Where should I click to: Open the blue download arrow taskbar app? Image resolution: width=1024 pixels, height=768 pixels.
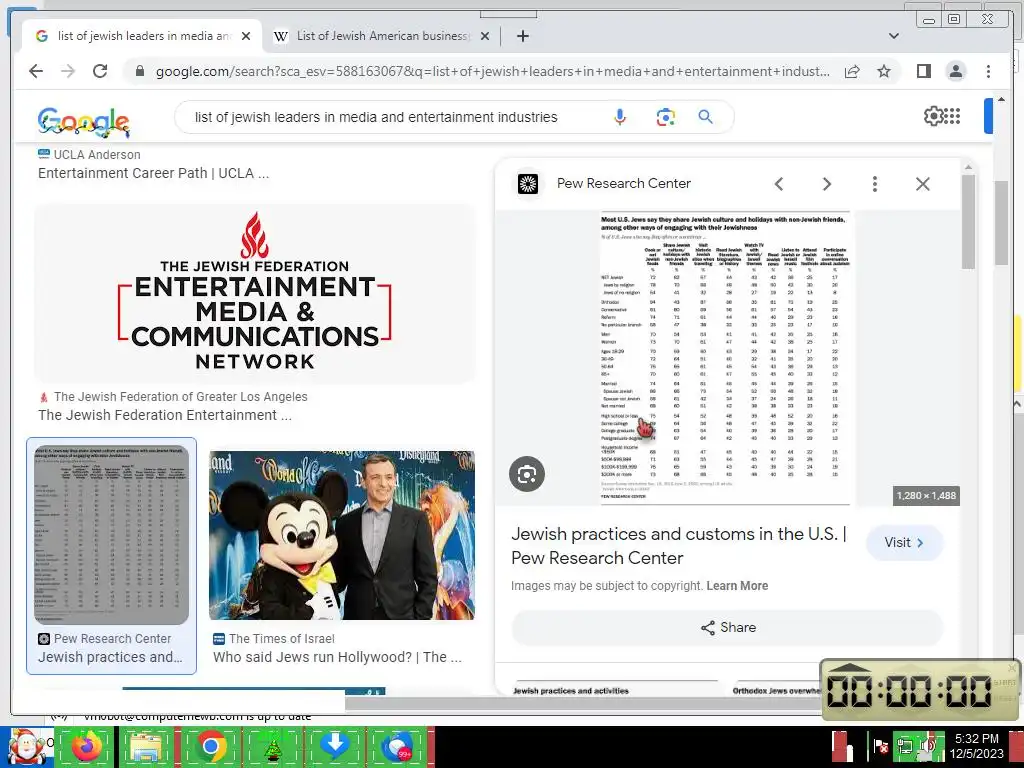(334, 746)
